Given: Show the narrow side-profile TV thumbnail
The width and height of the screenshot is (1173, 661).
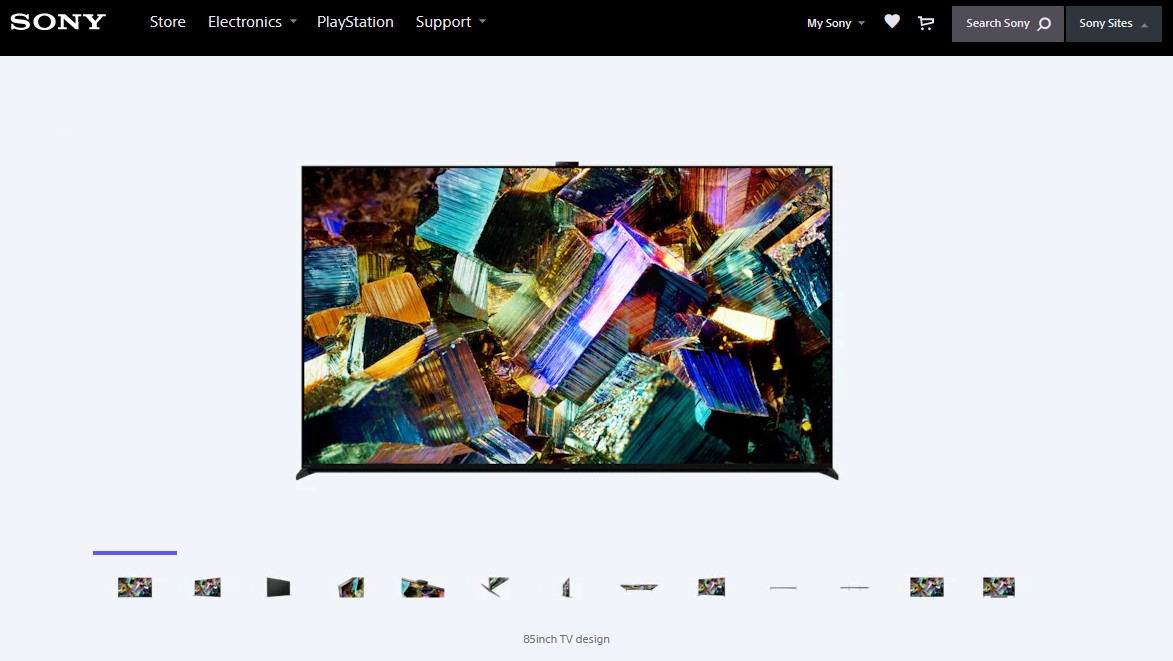Looking at the screenshot, I should (x=566, y=588).
